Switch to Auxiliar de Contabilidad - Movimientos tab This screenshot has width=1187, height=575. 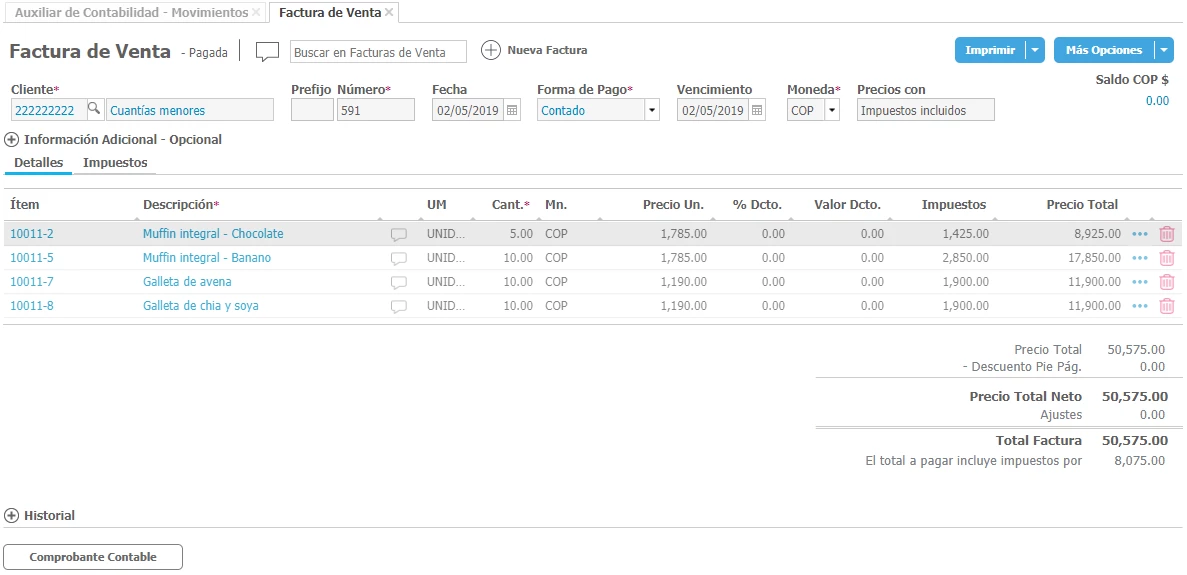(131, 12)
